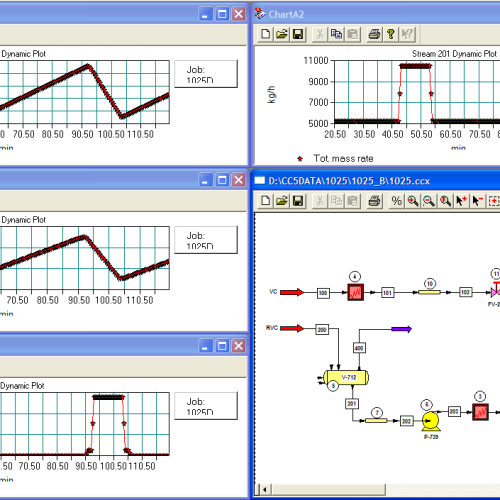Save the 1025.ccx flowsheet file
500x500 pixels.
click(x=298, y=201)
